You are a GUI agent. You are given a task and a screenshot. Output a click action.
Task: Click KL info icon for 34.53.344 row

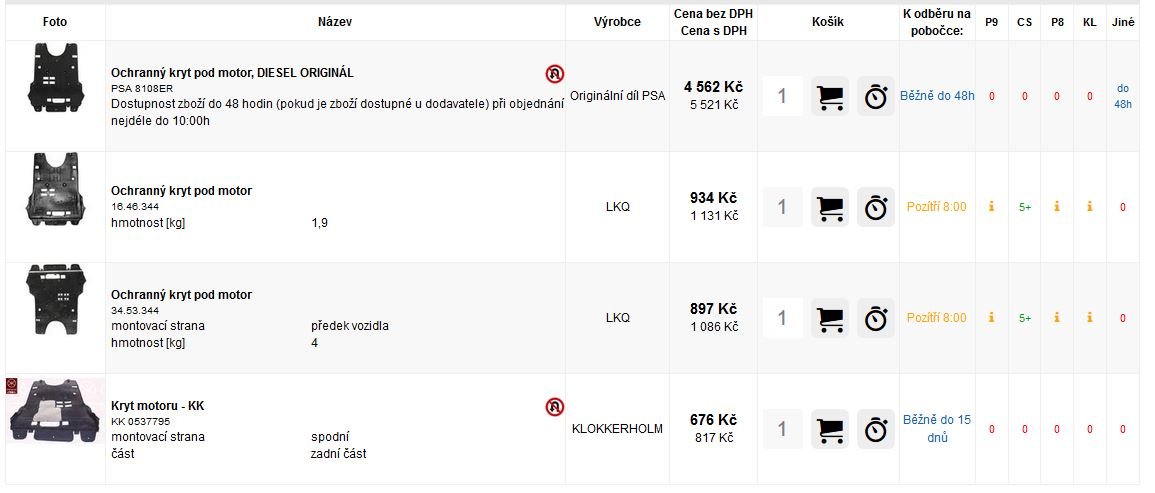point(1090,318)
